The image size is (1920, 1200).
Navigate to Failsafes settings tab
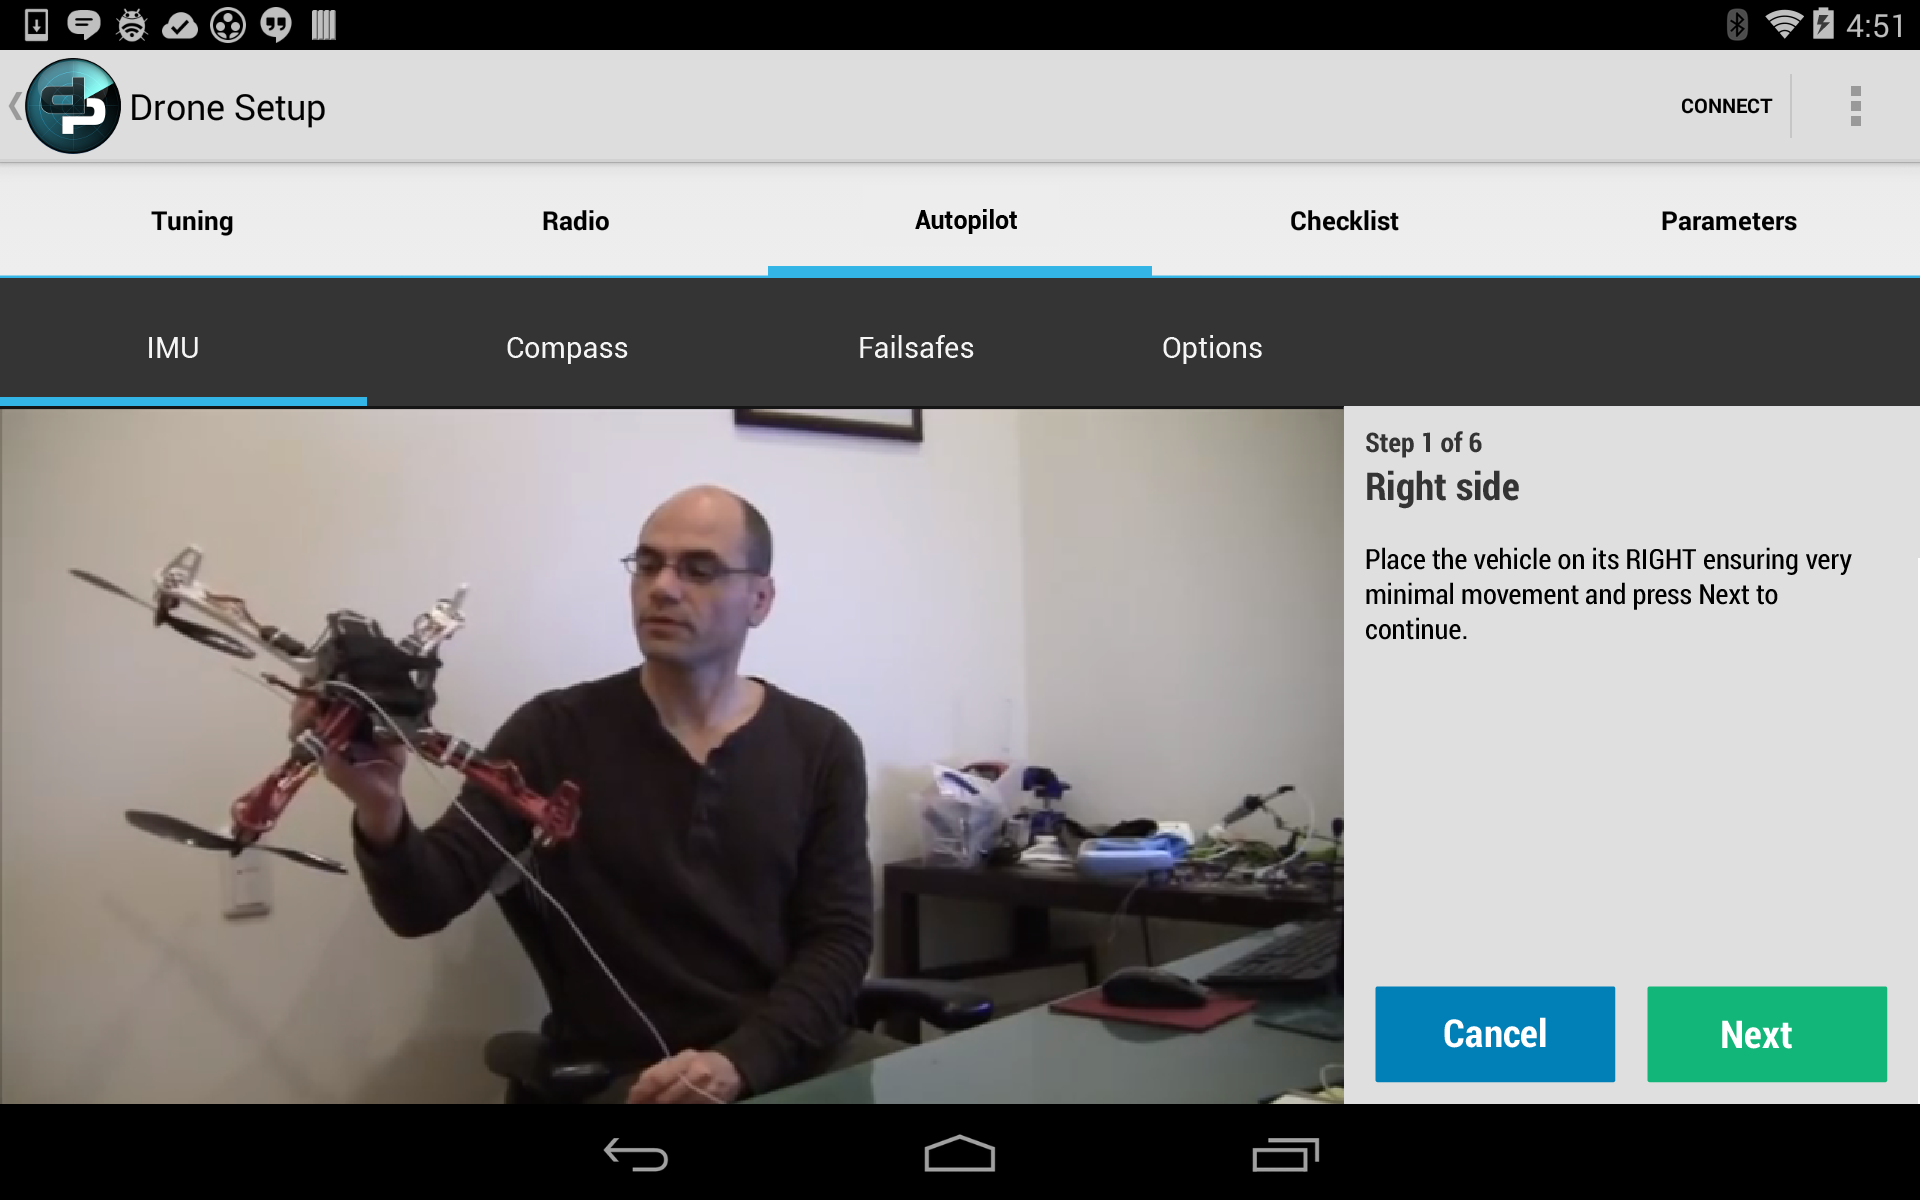coord(916,348)
